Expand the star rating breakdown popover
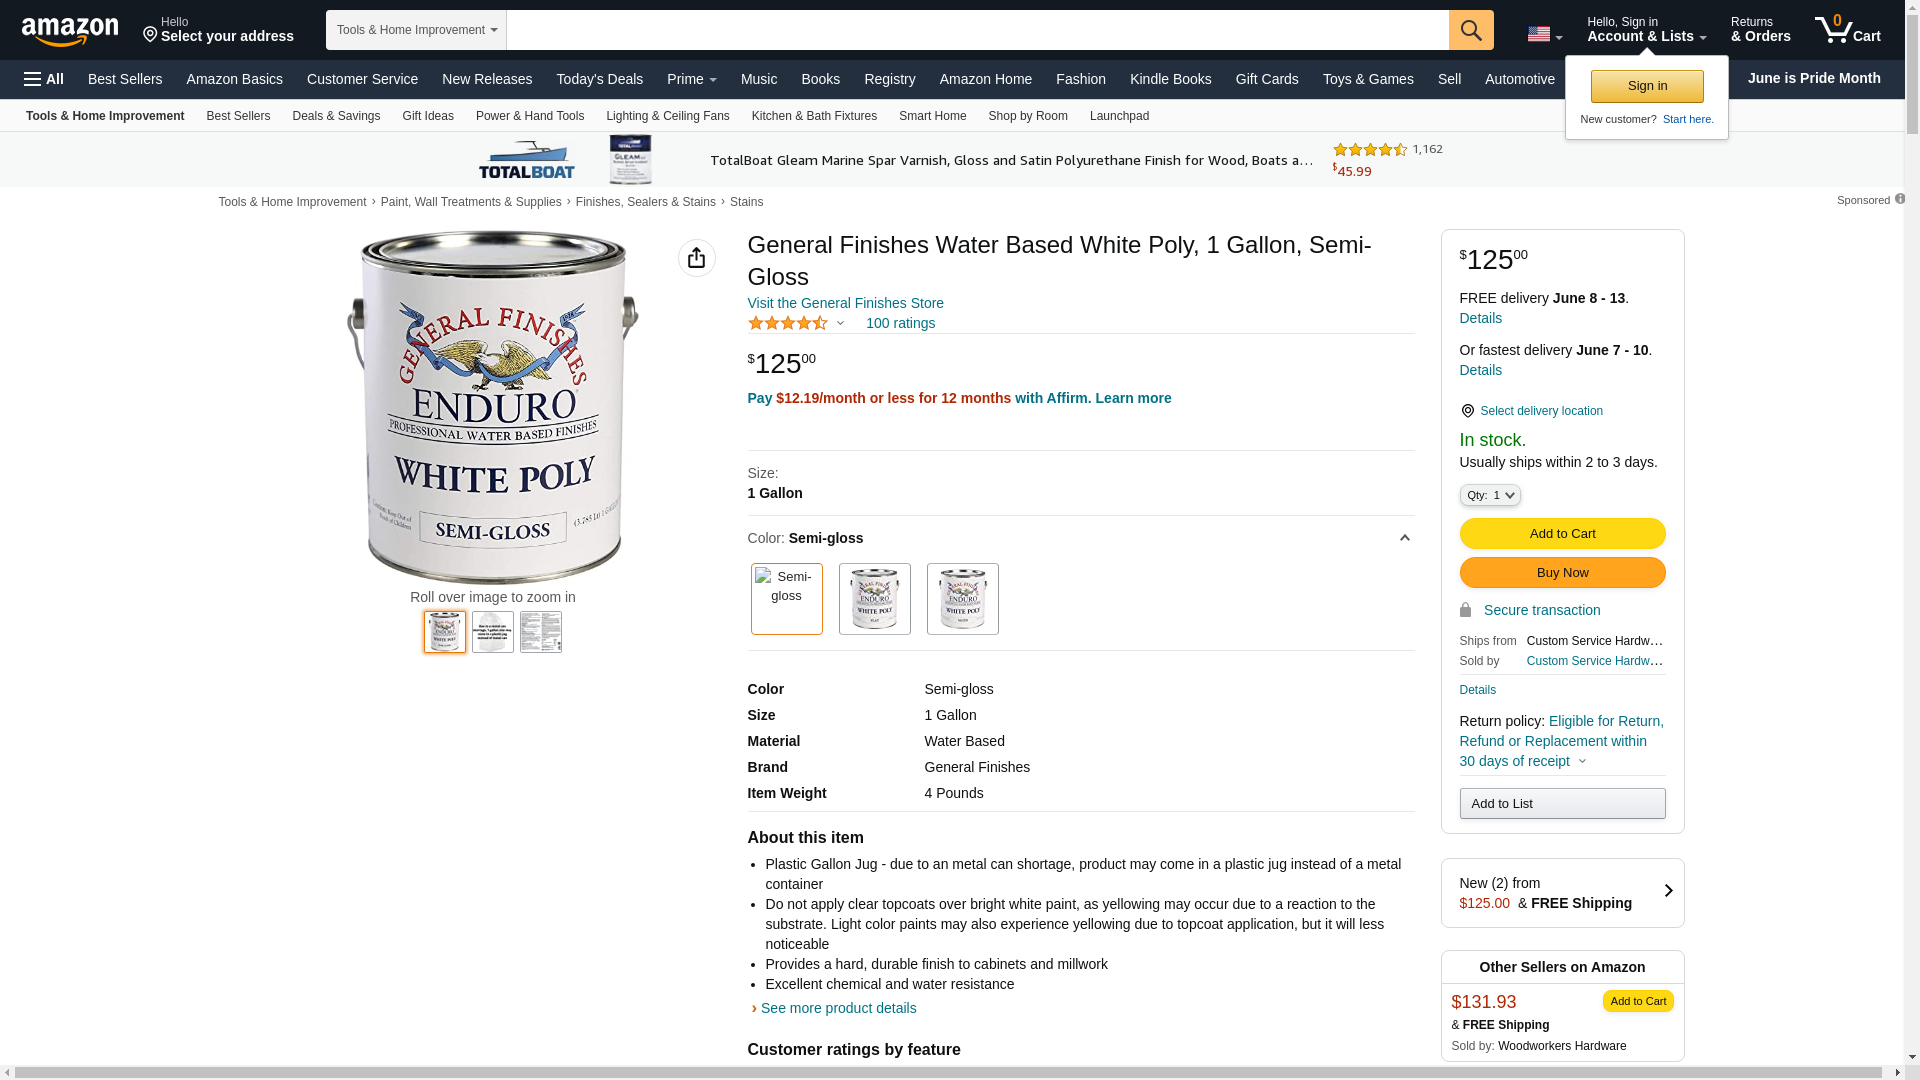The width and height of the screenshot is (1920, 1080). click(x=840, y=323)
